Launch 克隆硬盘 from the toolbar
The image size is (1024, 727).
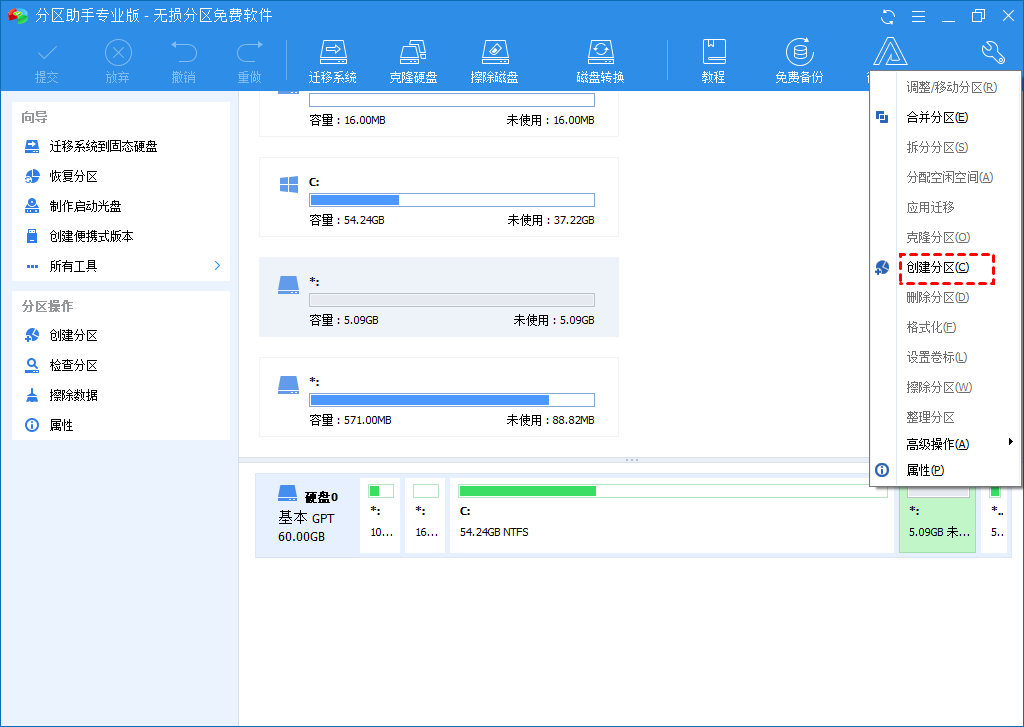[413, 62]
